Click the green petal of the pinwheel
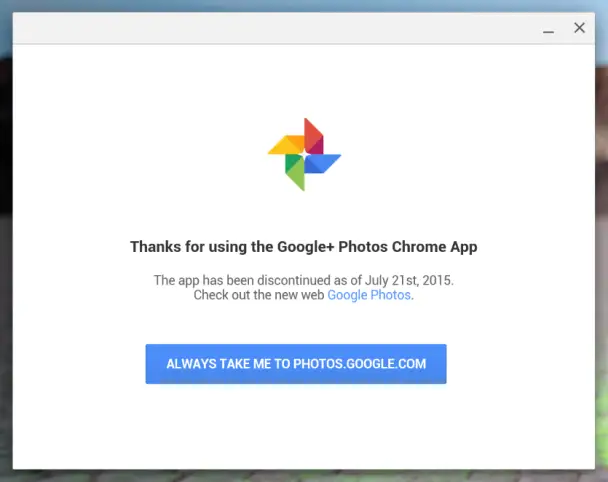The image size is (608, 482). coord(295,172)
